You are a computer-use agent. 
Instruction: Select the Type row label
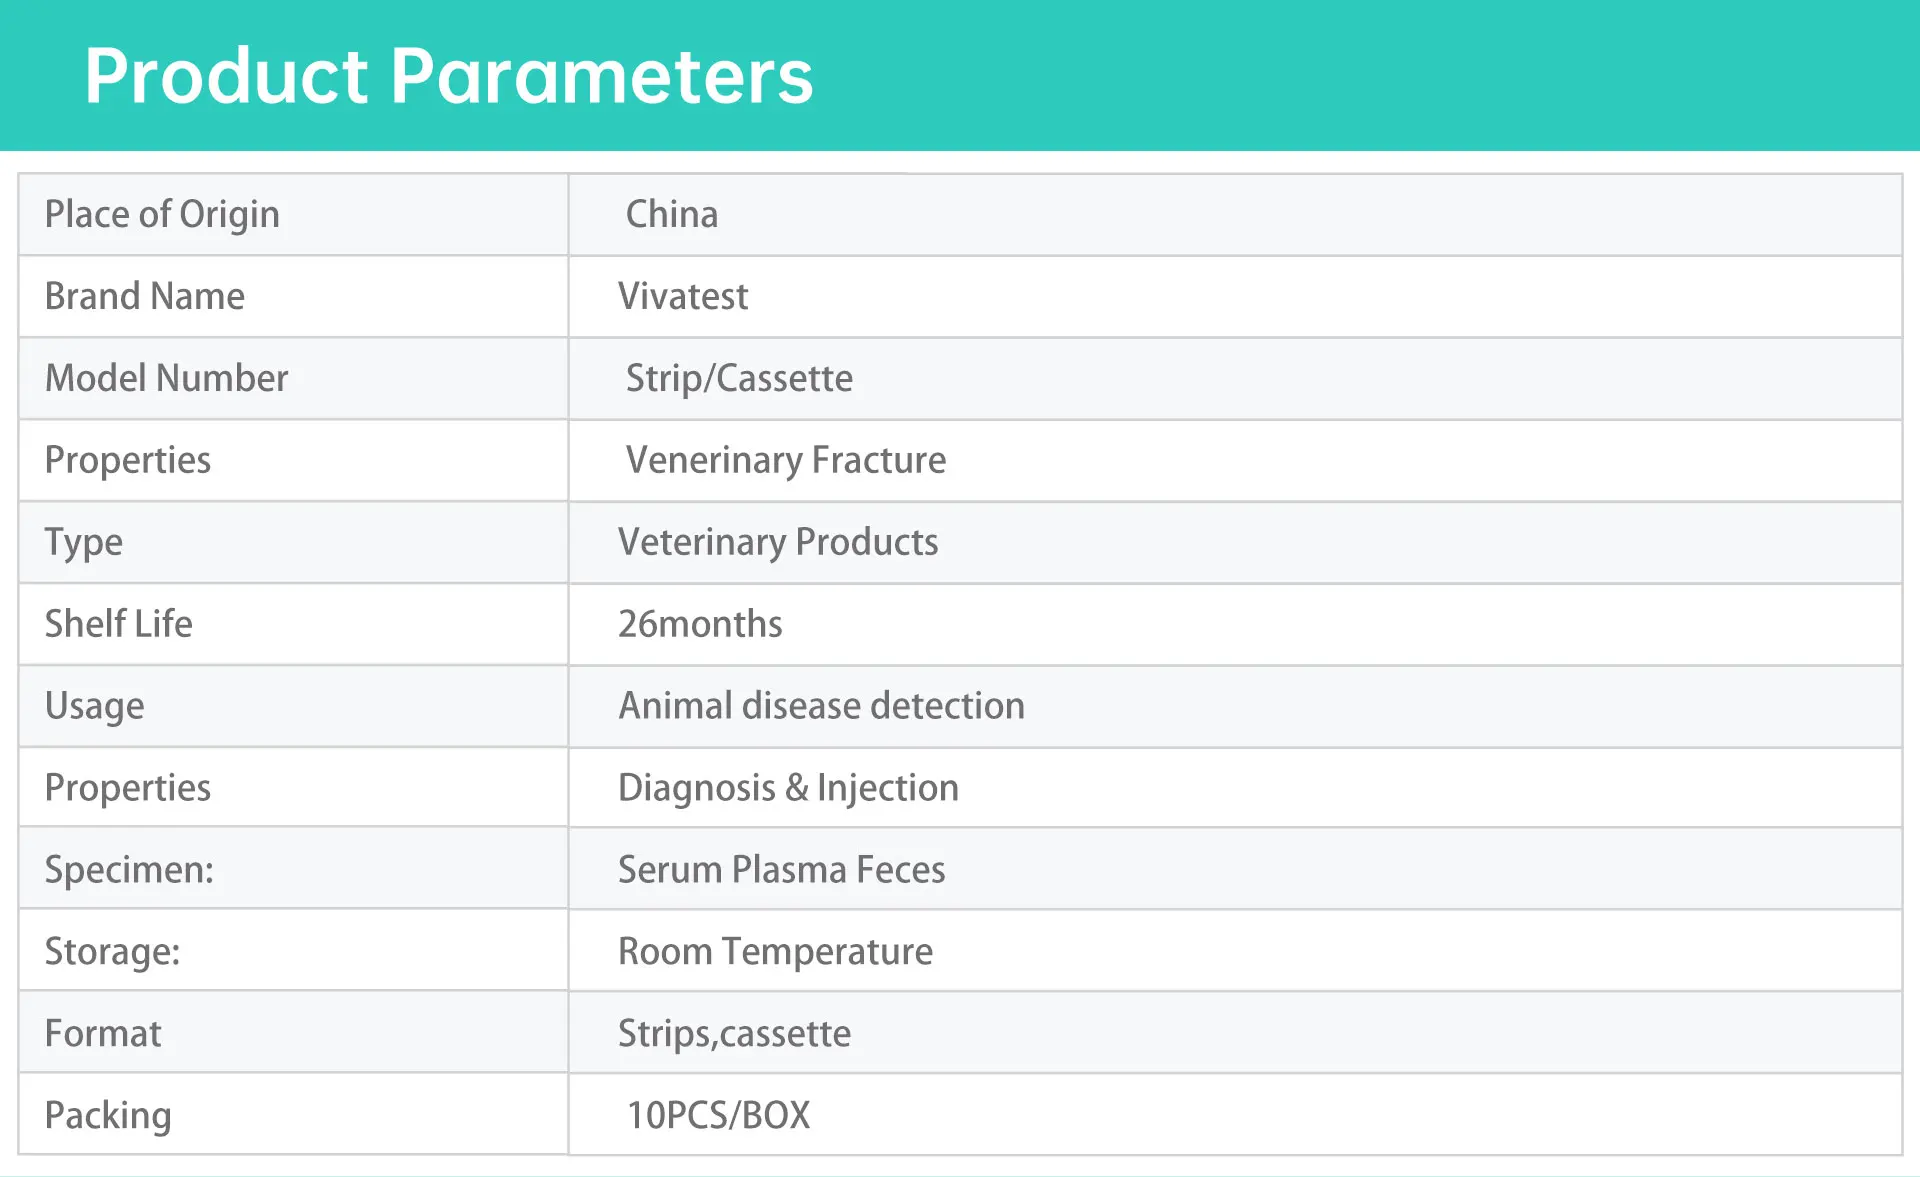(84, 543)
